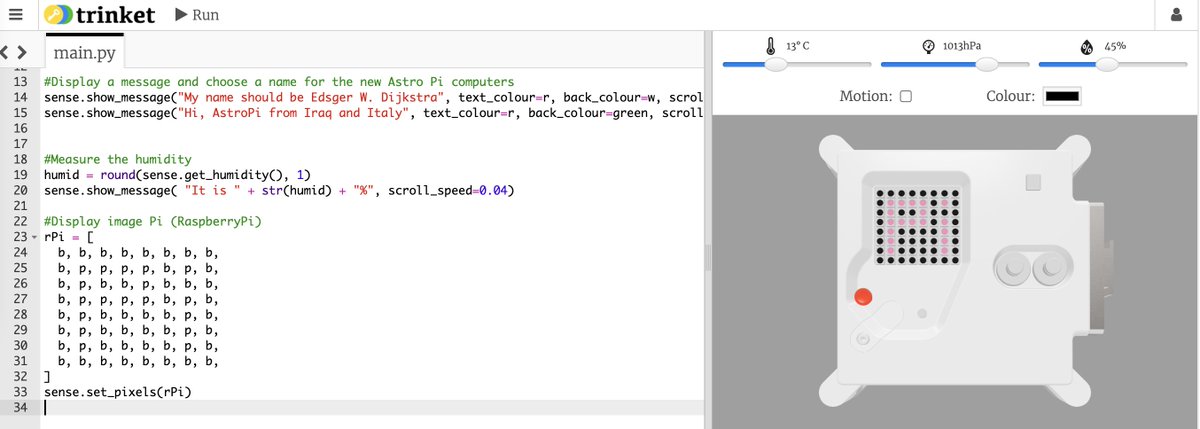The height and width of the screenshot is (429, 1200).
Task: Run the program
Action: (x=196, y=15)
